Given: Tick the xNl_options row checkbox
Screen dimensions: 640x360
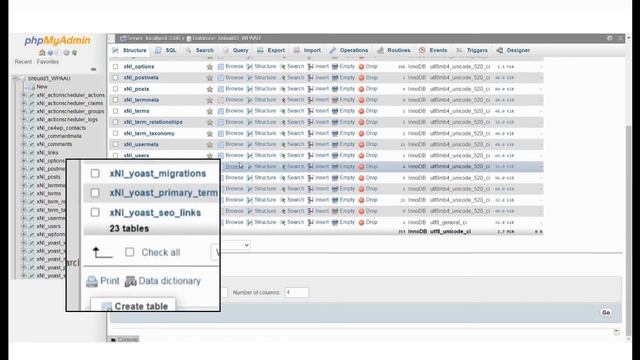Looking at the screenshot, I should (116, 67).
